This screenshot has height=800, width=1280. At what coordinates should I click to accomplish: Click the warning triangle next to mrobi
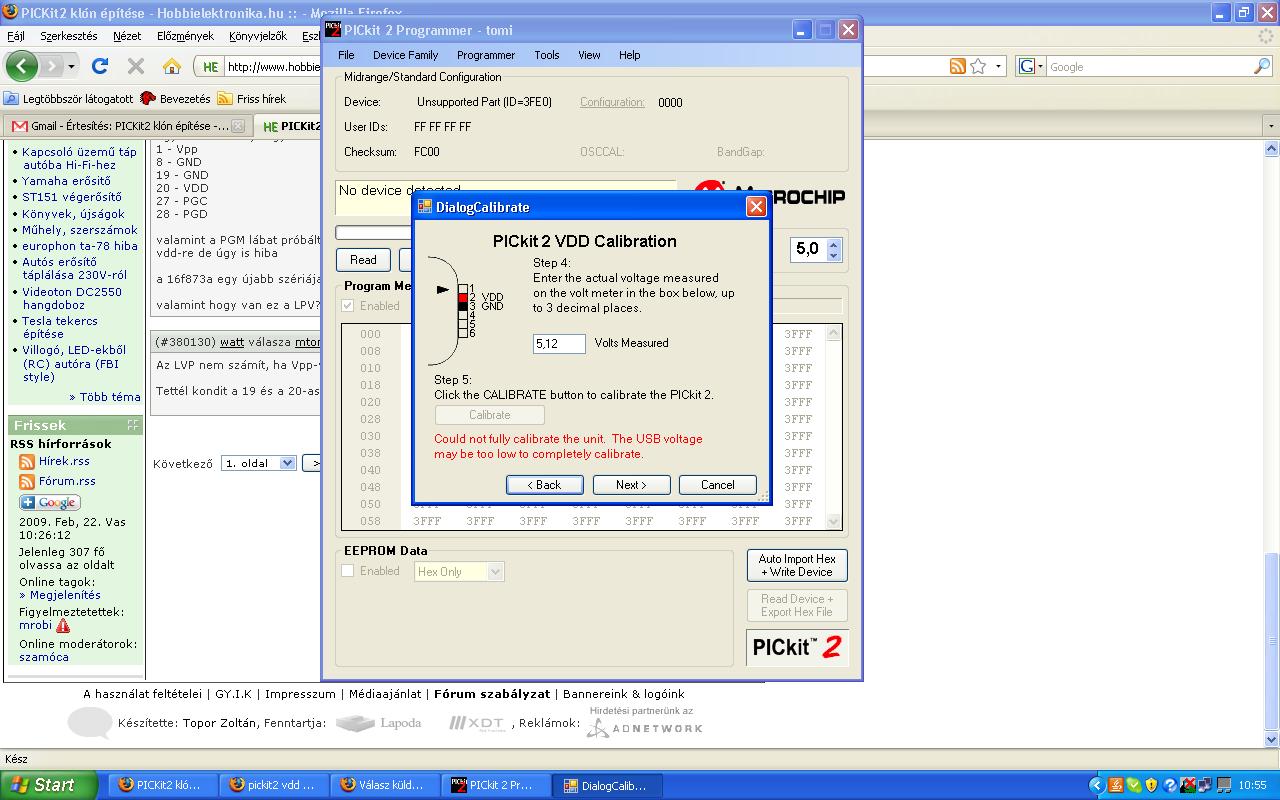pos(63,626)
